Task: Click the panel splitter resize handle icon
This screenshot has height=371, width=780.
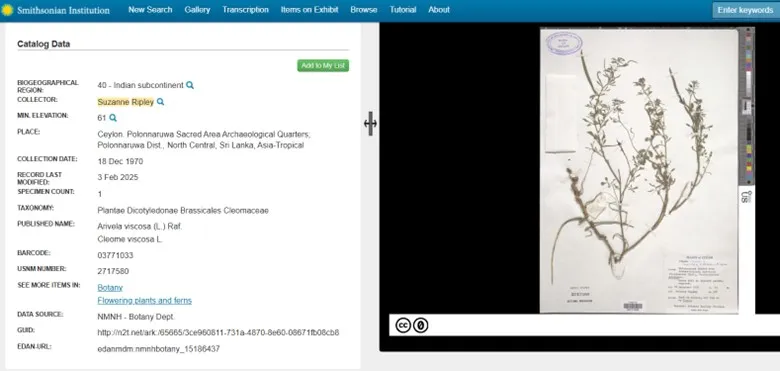Action: (370, 123)
